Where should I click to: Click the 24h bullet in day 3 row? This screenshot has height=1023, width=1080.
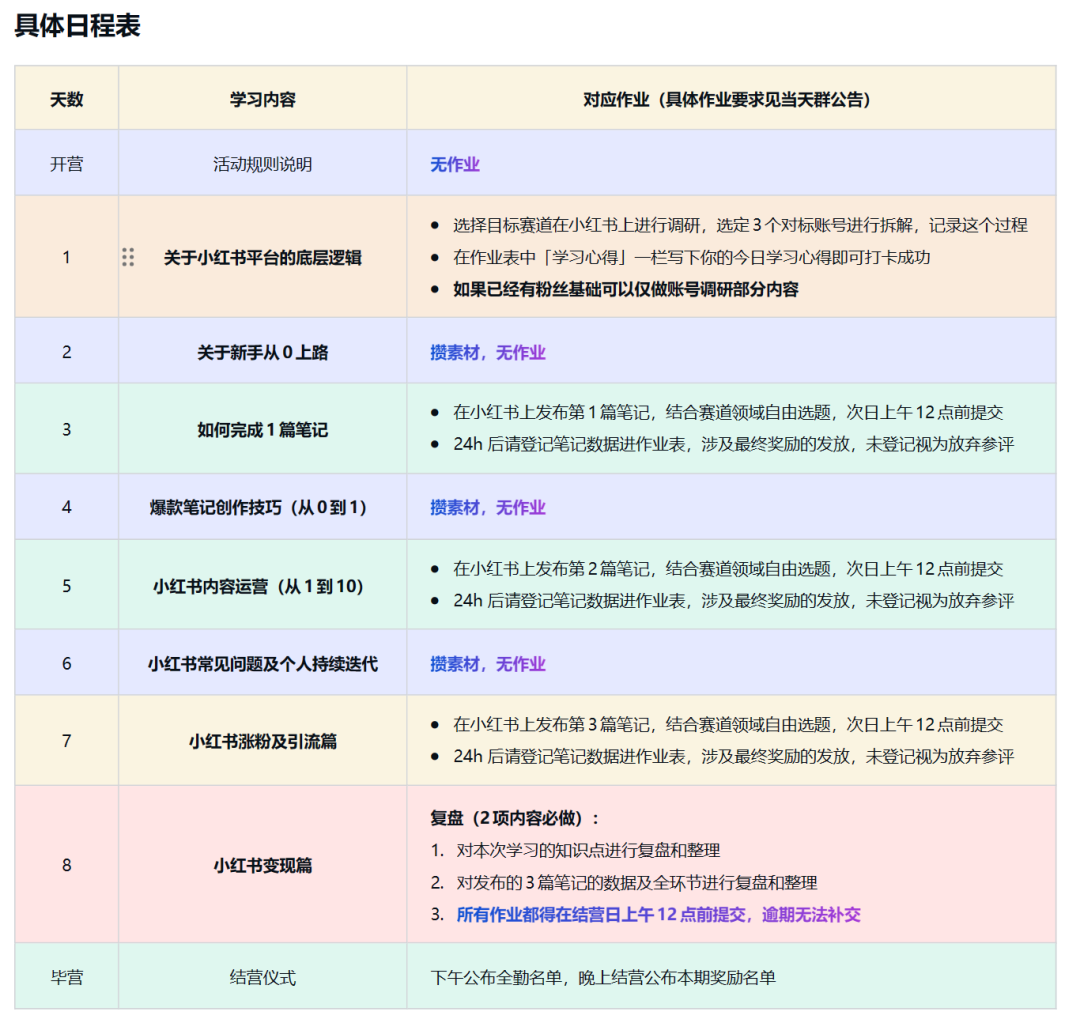734,444
